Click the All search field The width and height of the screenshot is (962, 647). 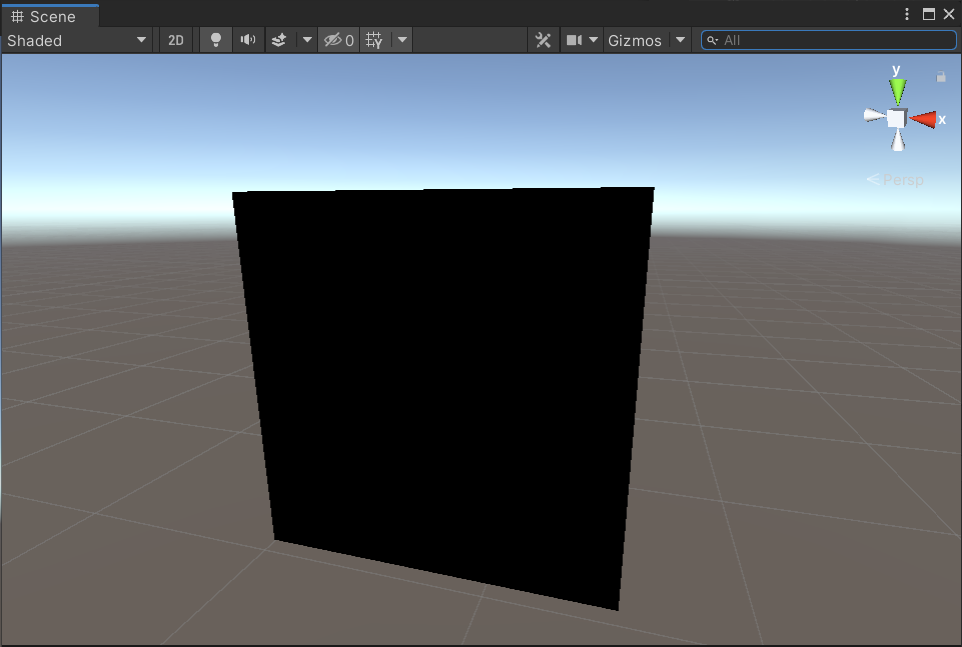828,40
